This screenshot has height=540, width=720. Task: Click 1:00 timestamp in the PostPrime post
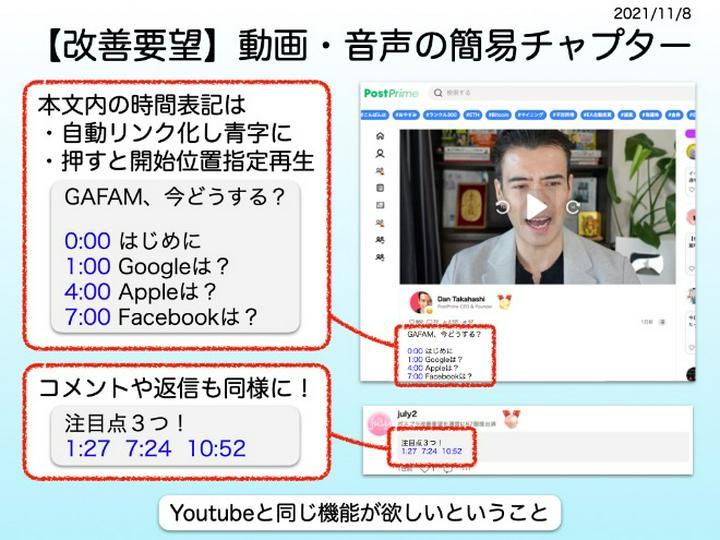(415, 360)
